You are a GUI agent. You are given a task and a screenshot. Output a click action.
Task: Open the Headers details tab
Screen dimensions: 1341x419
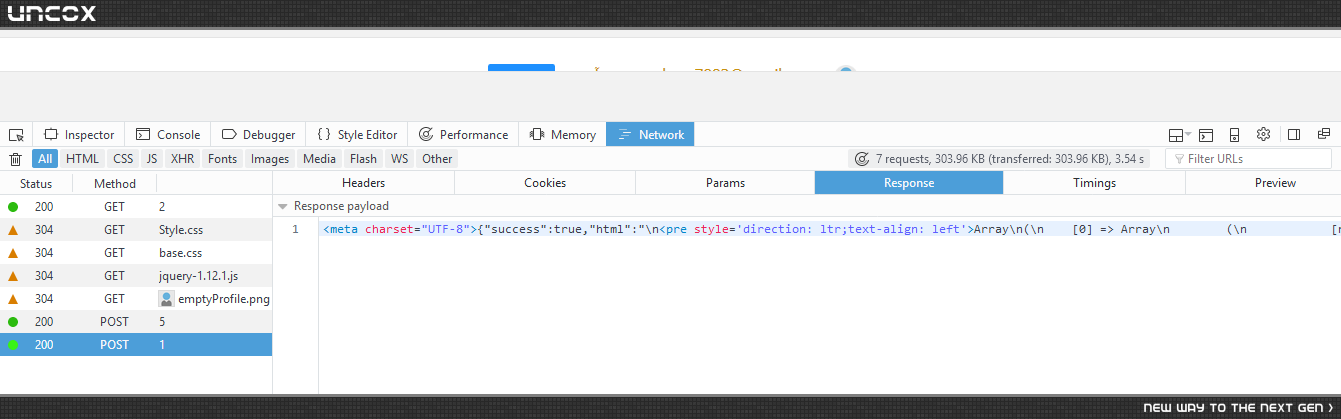pyautogui.click(x=363, y=183)
